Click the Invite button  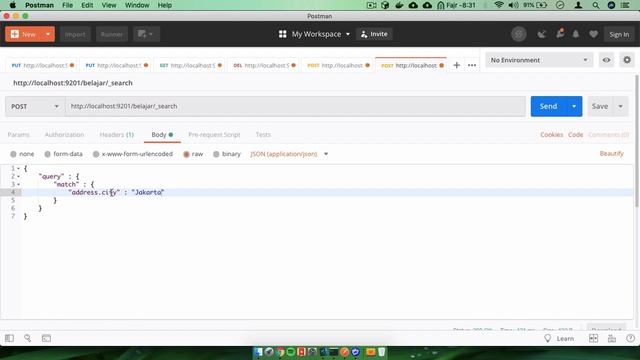[374, 34]
